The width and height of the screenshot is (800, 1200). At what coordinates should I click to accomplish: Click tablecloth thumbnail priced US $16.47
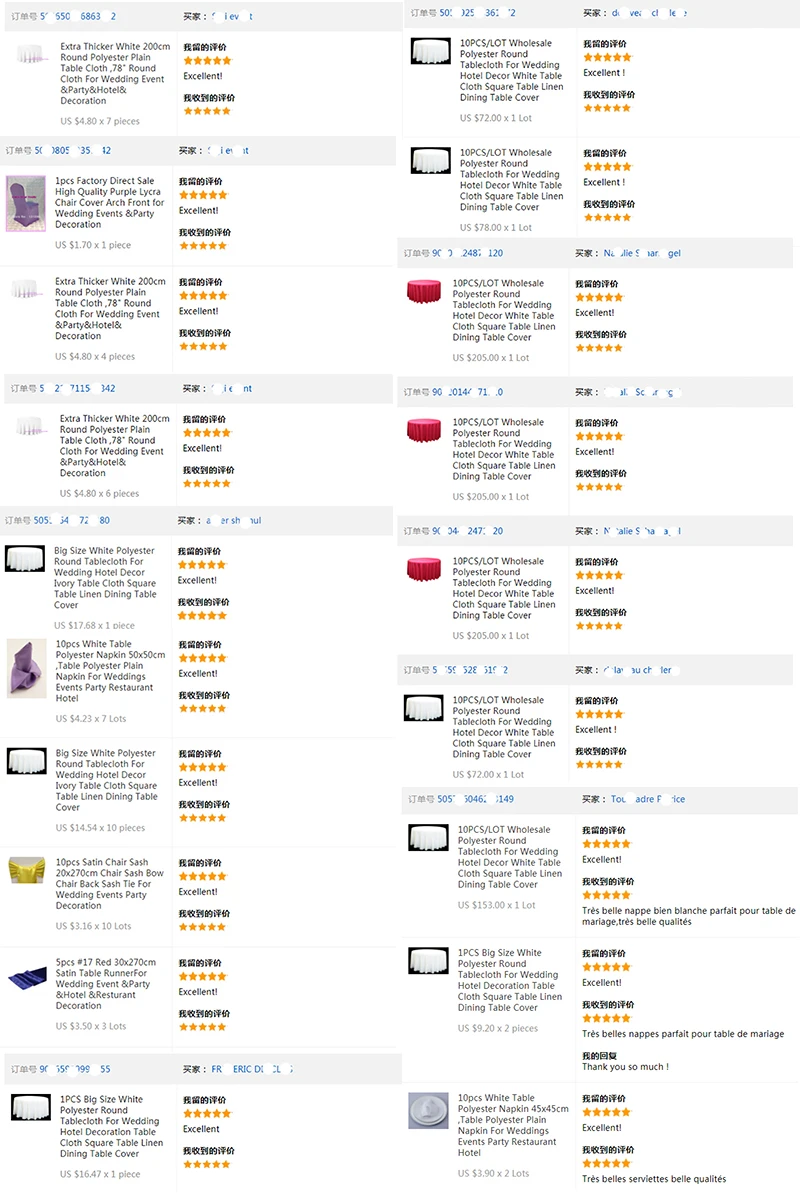tap(31, 1107)
